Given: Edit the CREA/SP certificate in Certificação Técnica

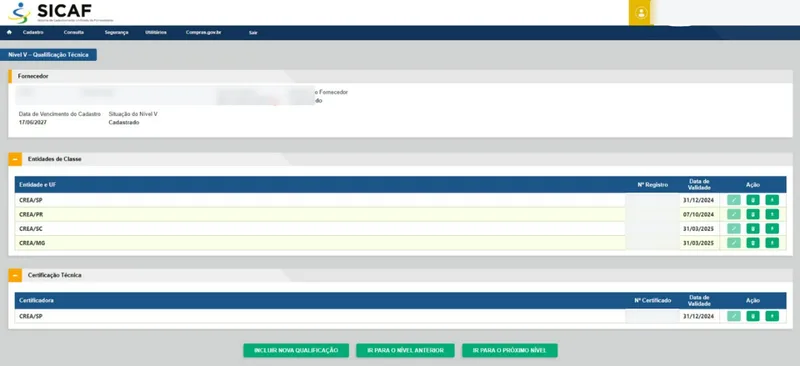Looking at the screenshot, I should (x=734, y=316).
